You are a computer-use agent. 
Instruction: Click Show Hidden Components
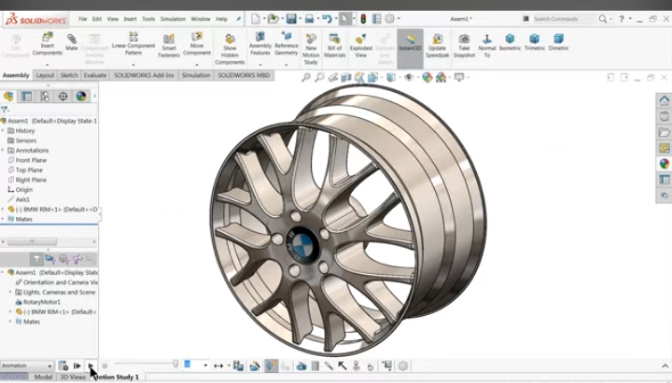pos(230,50)
